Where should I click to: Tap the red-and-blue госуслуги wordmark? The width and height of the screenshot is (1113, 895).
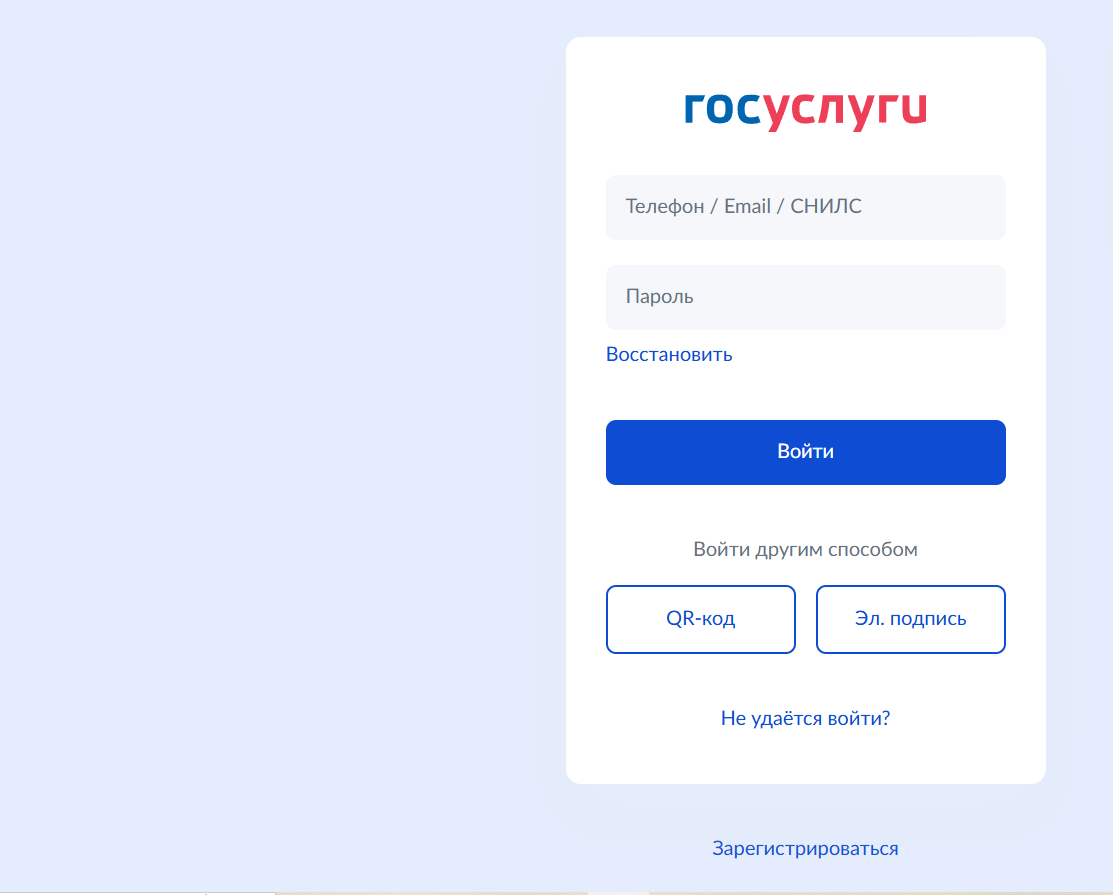[805, 110]
